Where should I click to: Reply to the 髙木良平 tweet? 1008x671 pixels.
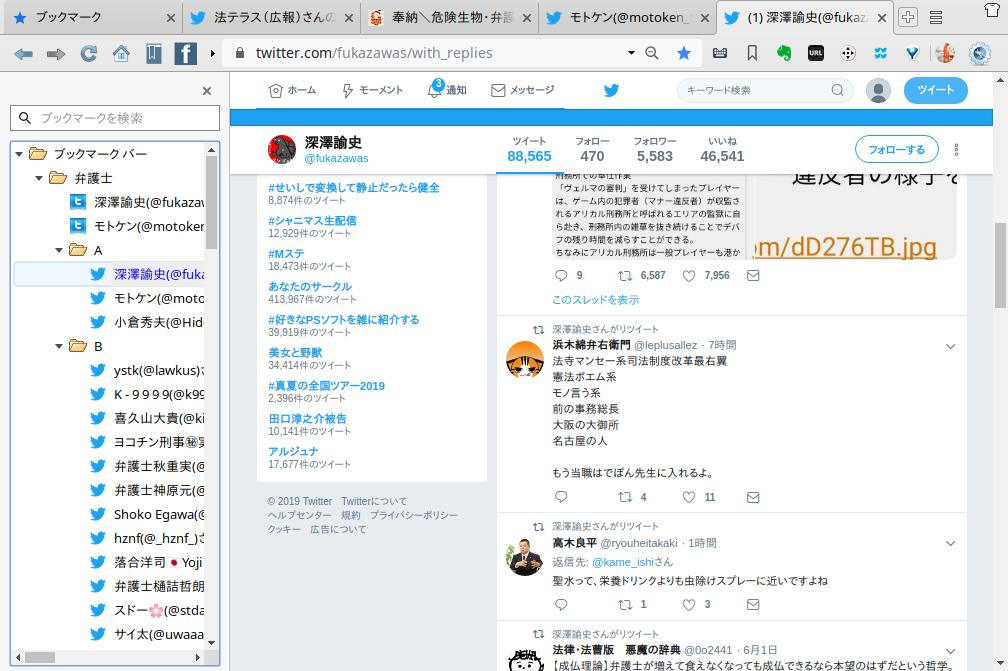click(x=561, y=604)
